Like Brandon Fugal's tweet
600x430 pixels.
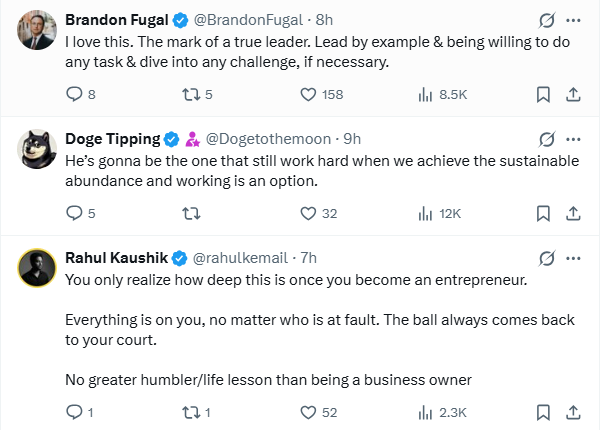[x=309, y=95]
